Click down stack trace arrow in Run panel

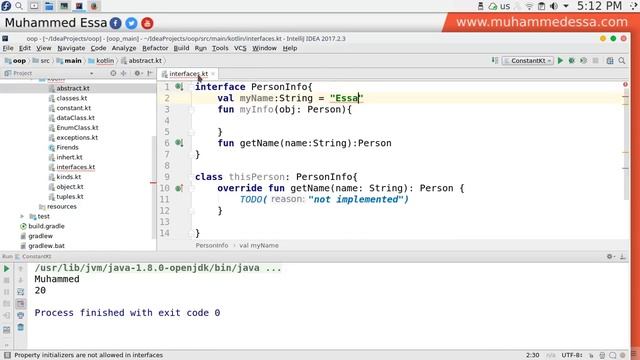pos(20,280)
